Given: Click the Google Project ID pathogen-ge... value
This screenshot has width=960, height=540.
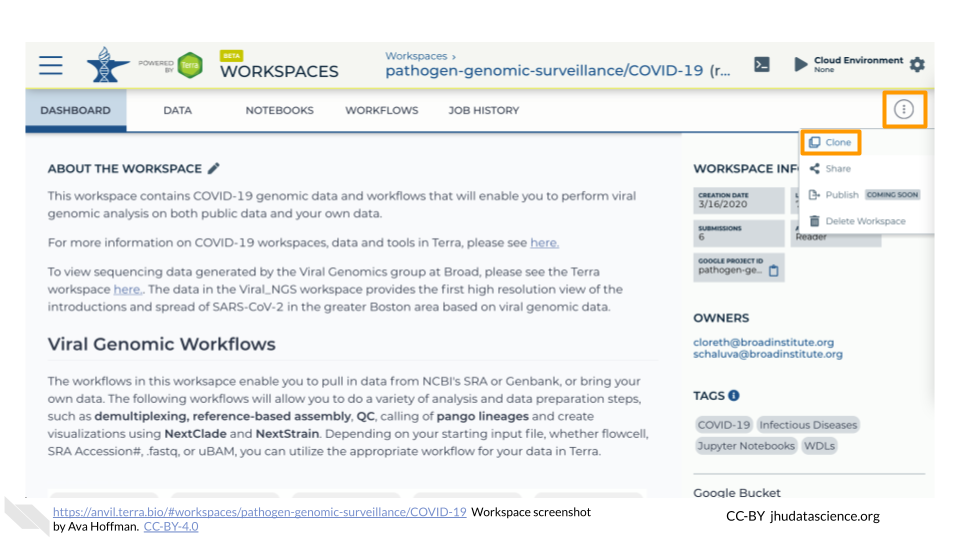Looking at the screenshot, I should [x=730, y=270].
